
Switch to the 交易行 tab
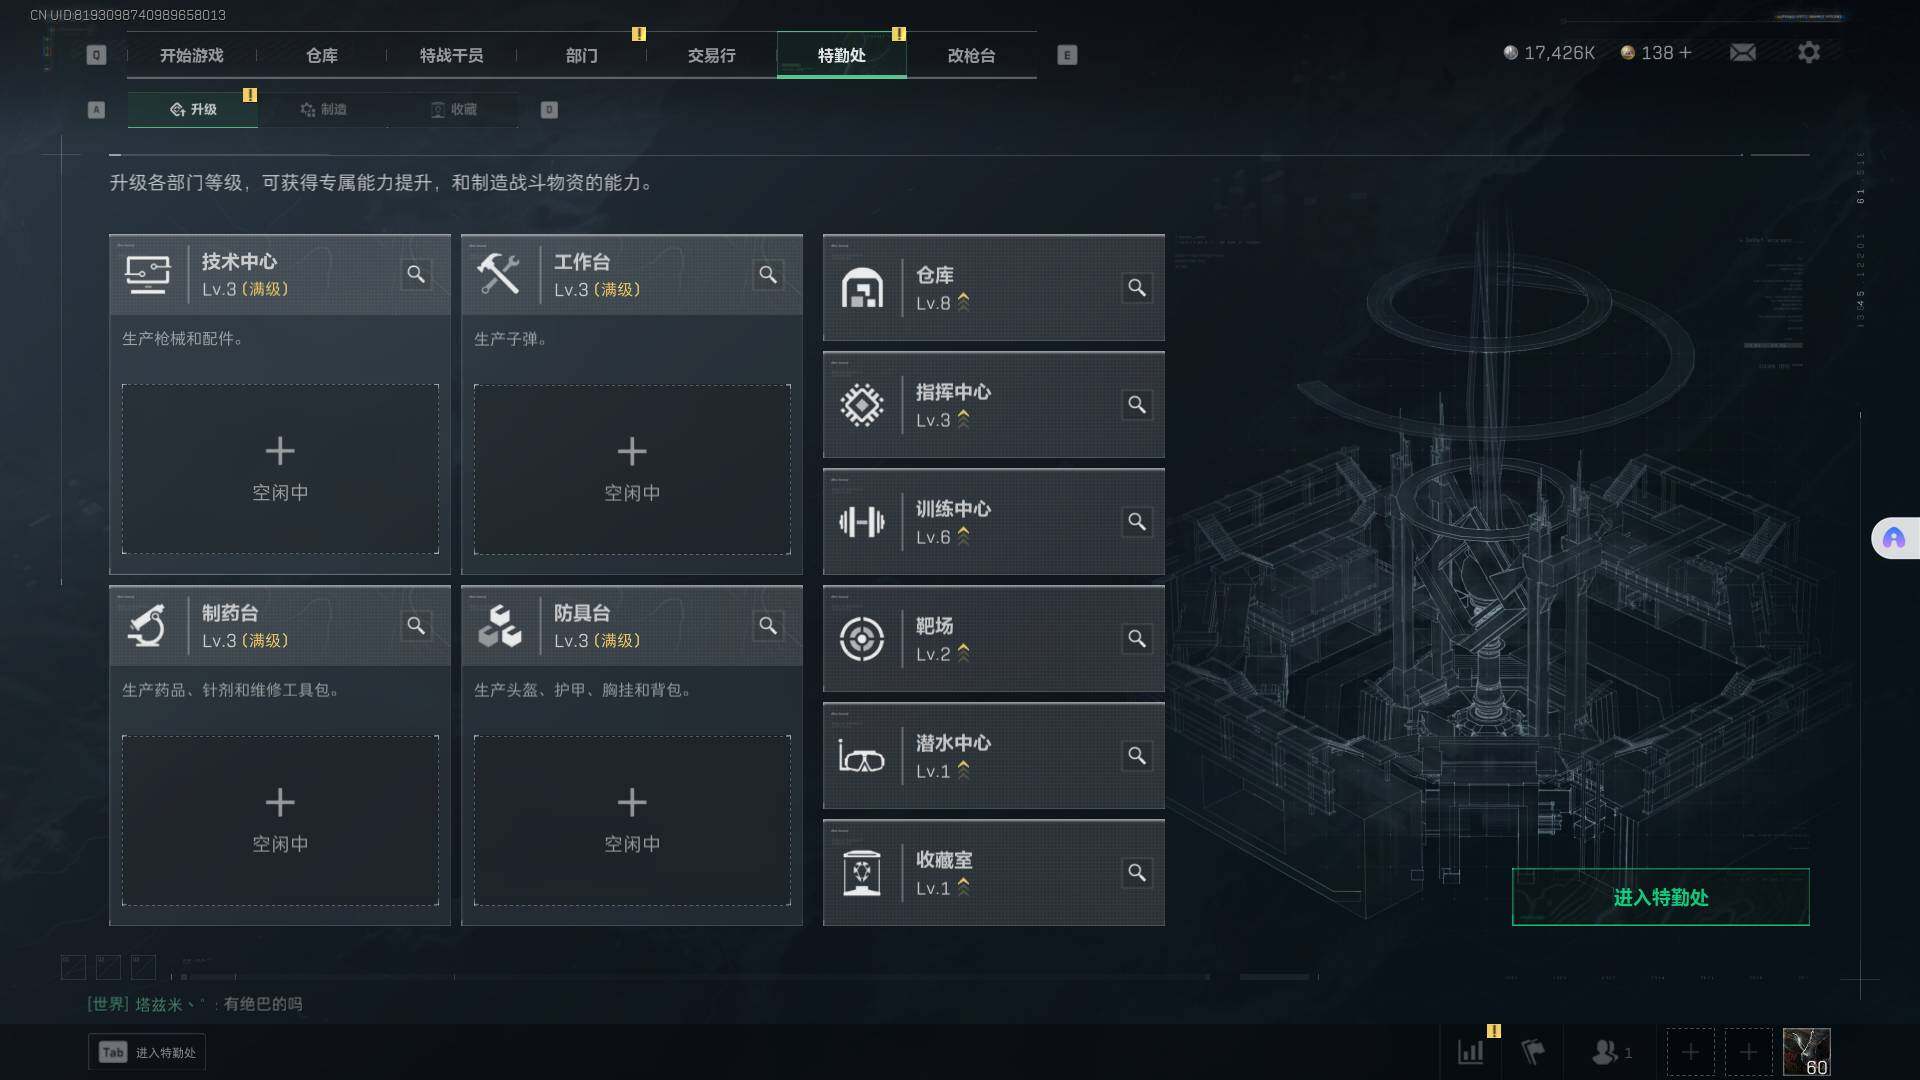pos(711,55)
